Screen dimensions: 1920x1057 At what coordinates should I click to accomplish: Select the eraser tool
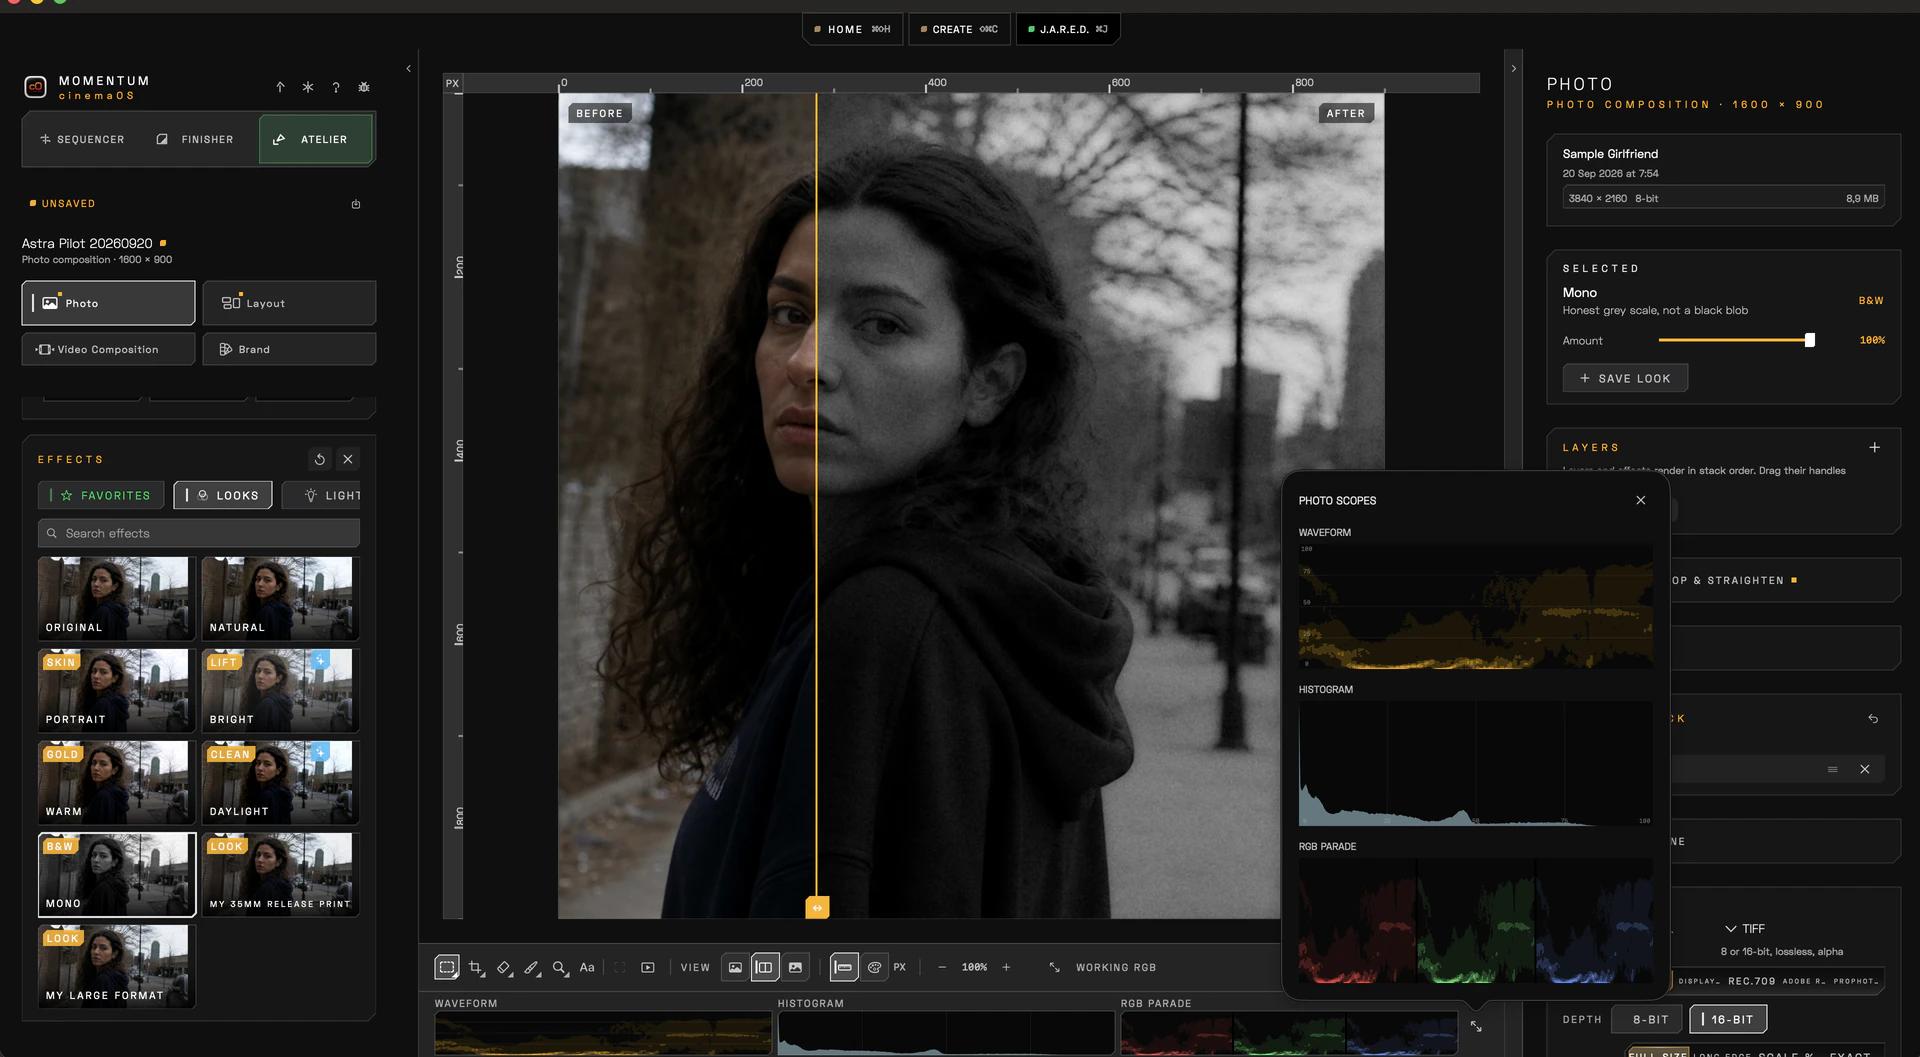pos(504,967)
